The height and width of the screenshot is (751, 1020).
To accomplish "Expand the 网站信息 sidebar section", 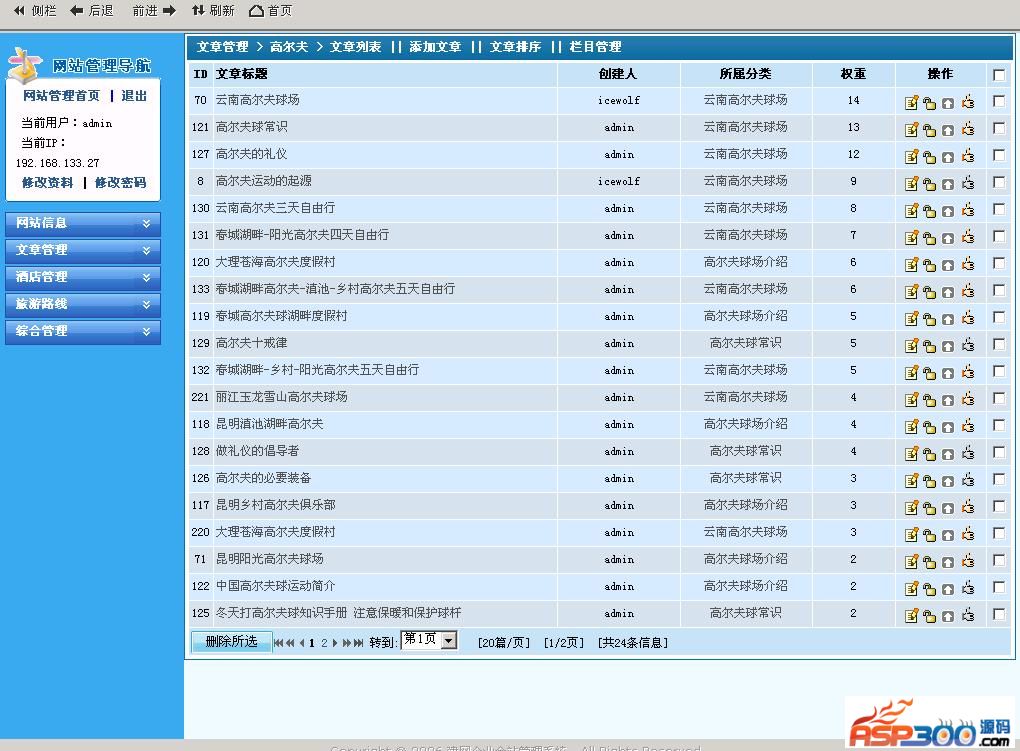I will click(83, 223).
